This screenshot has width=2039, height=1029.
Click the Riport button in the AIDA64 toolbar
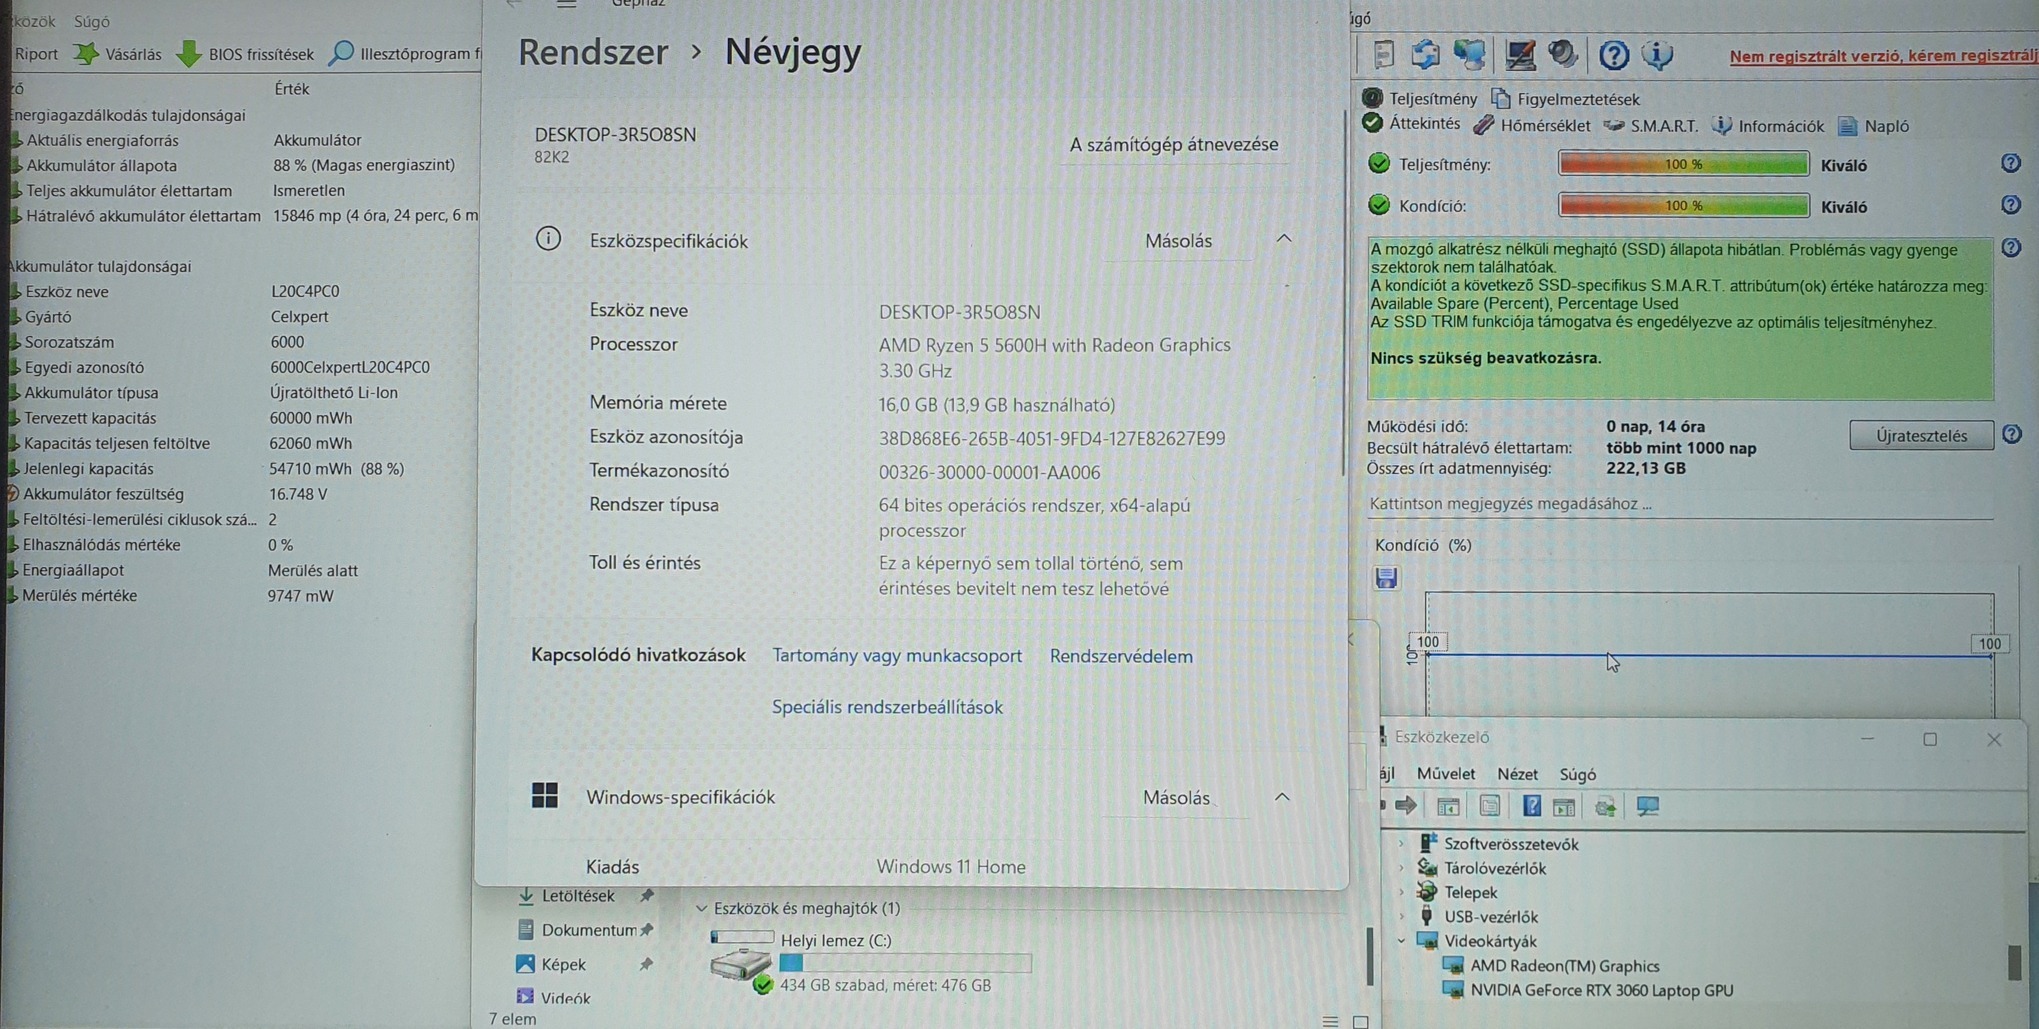click(37, 54)
